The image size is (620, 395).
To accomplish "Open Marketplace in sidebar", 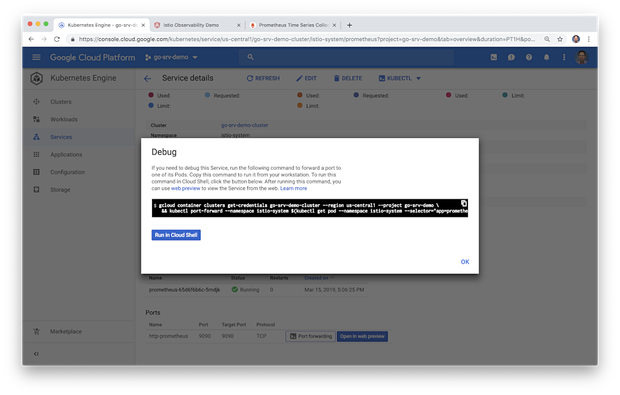I will pyautogui.click(x=66, y=331).
